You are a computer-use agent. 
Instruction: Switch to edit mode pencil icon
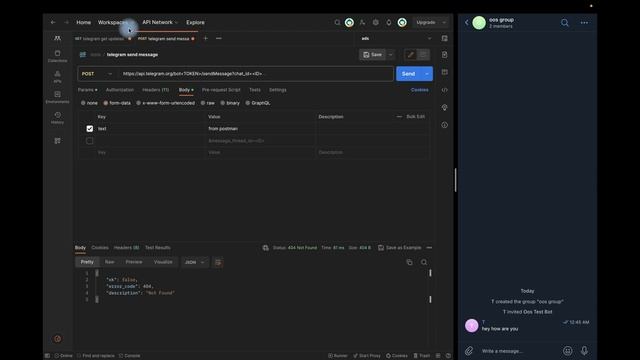411,55
